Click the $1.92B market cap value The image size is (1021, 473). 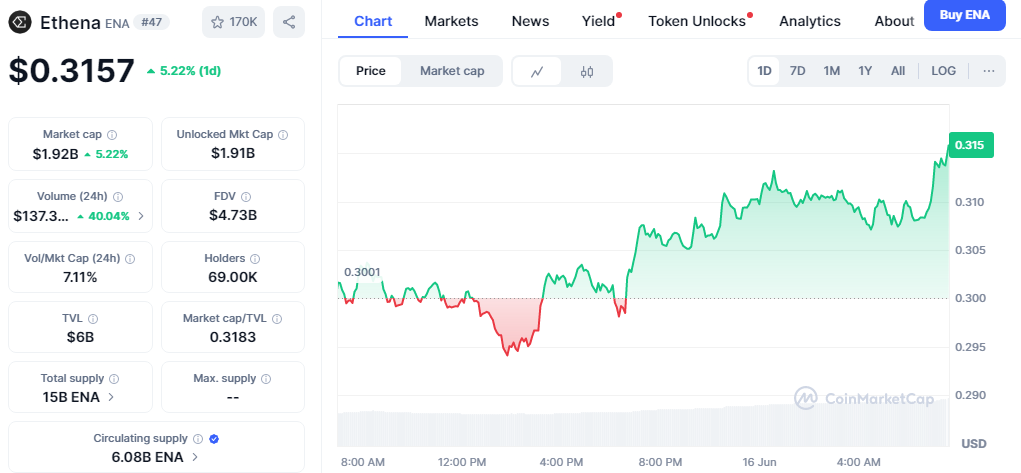point(55,154)
